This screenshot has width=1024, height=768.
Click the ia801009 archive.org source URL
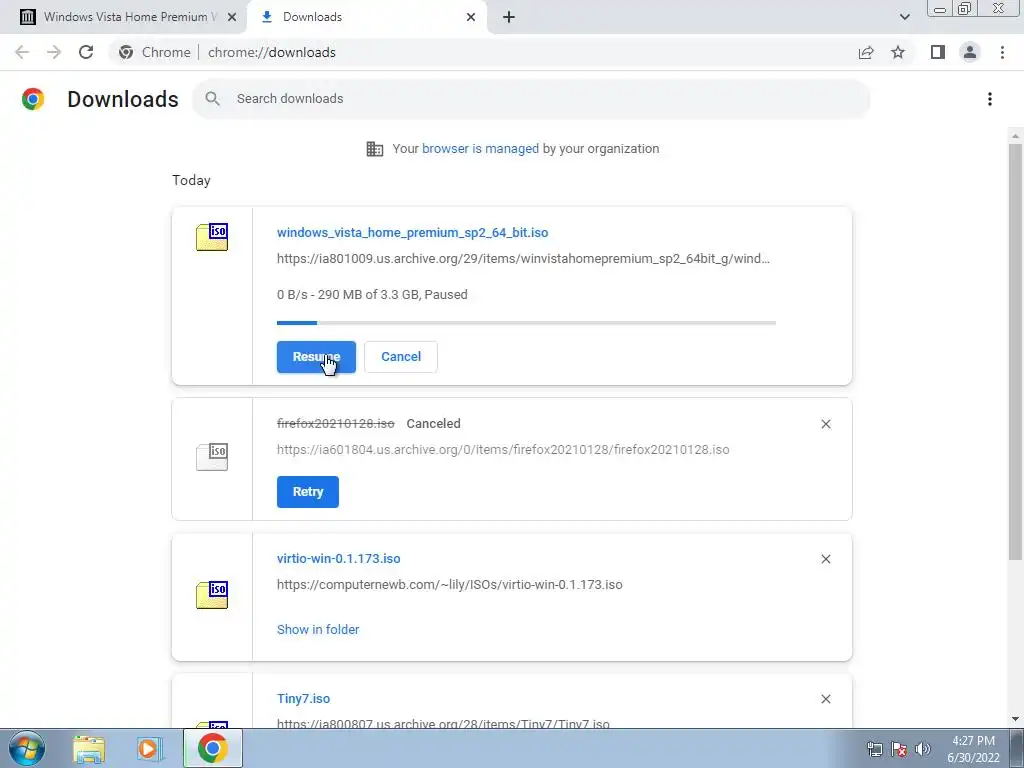(x=523, y=259)
